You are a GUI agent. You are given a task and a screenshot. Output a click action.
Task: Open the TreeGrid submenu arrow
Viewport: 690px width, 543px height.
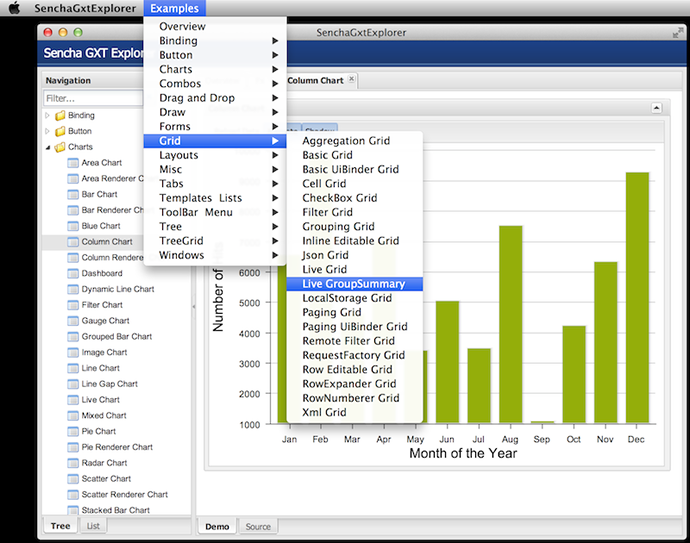(275, 241)
